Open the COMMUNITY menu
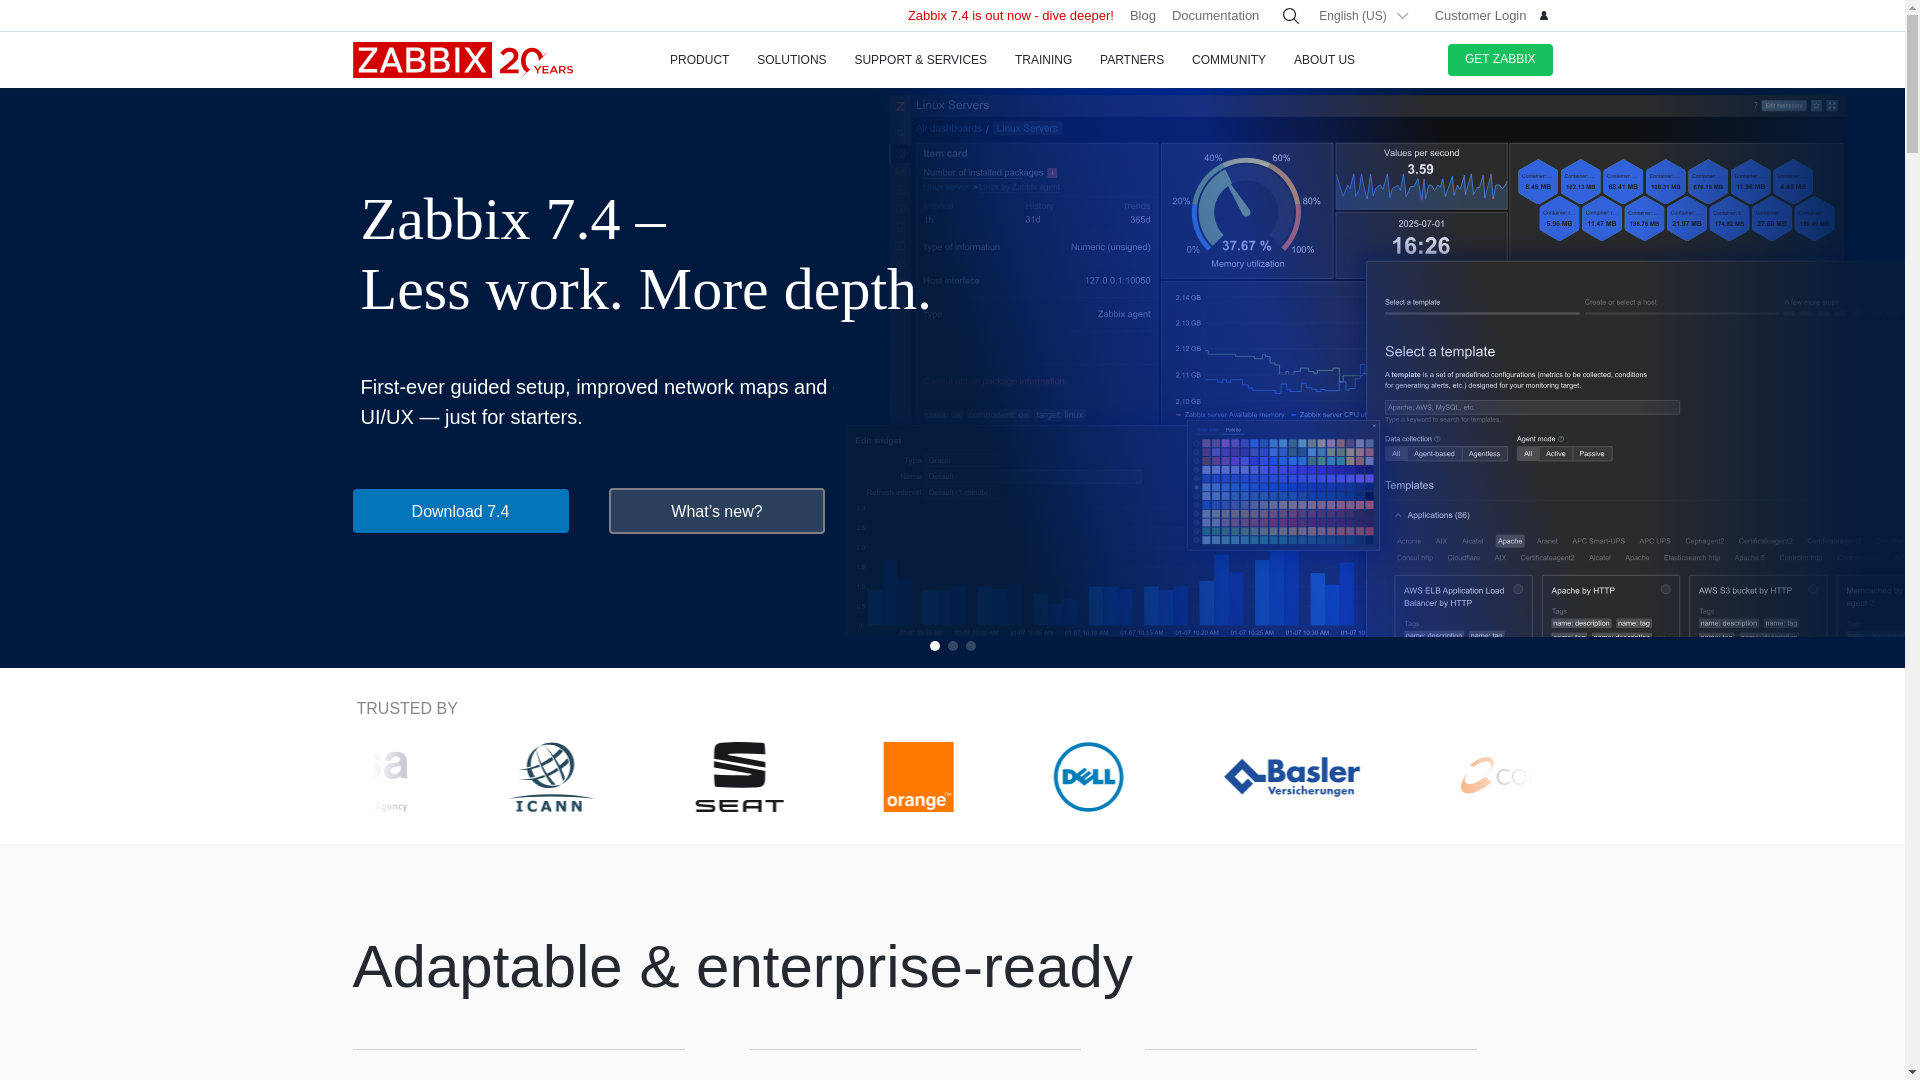This screenshot has width=1920, height=1080. tap(1228, 60)
